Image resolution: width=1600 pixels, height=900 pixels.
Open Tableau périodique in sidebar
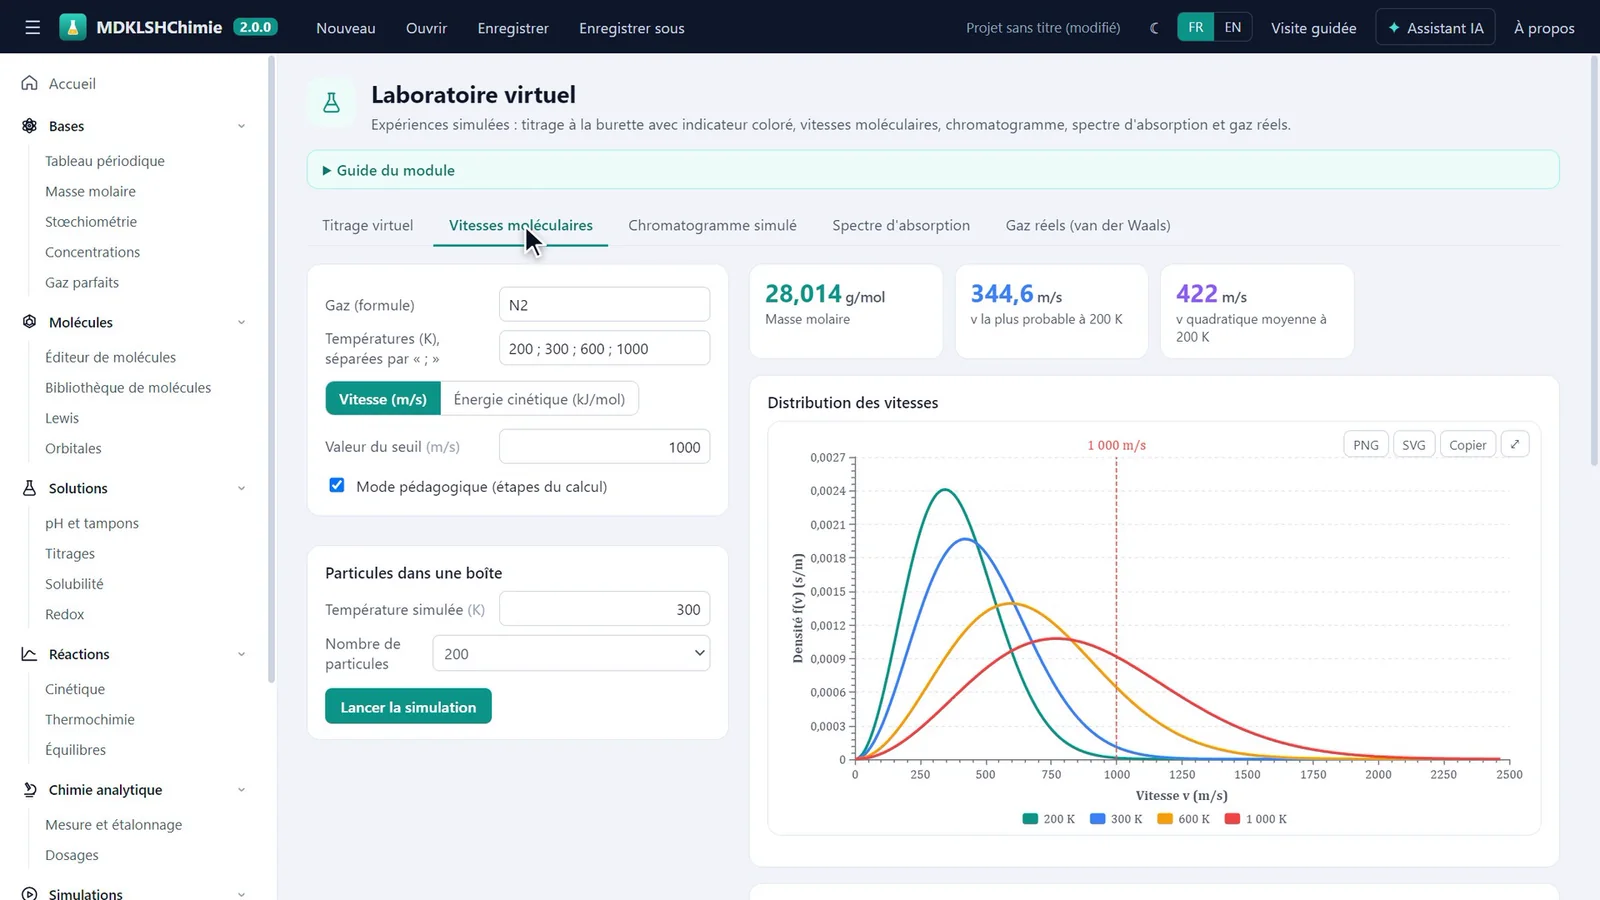105,160
